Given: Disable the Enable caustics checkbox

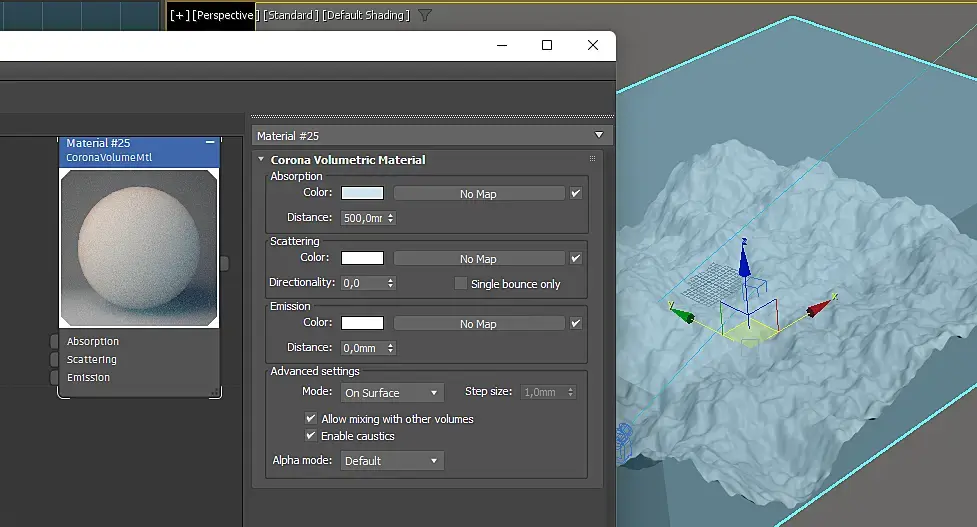Looking at the screenshot, I should (x=311, y=436).
